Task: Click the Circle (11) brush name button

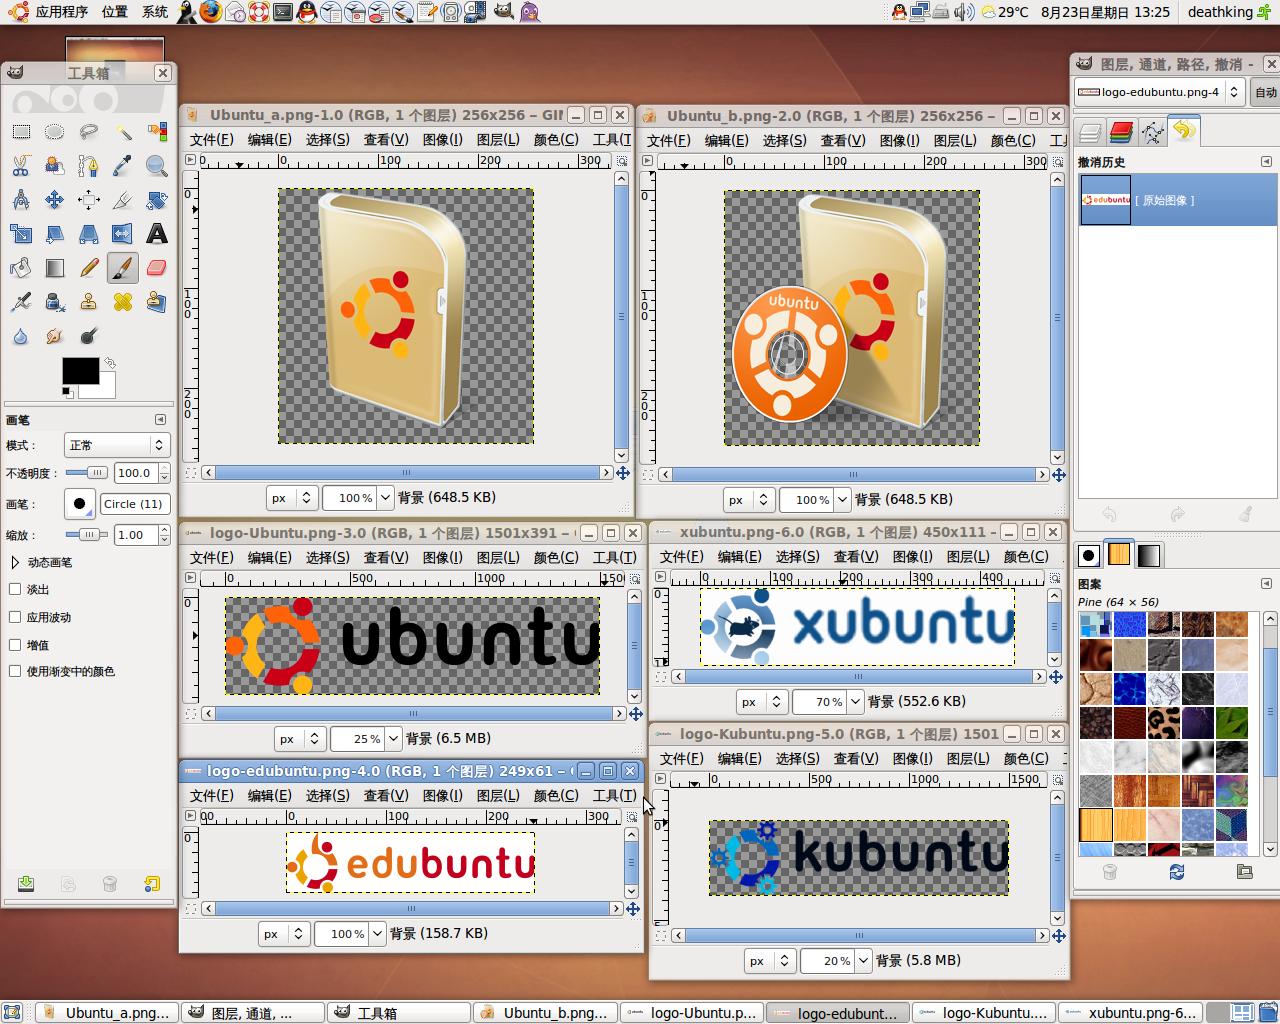Action: (x=134, y=504)
